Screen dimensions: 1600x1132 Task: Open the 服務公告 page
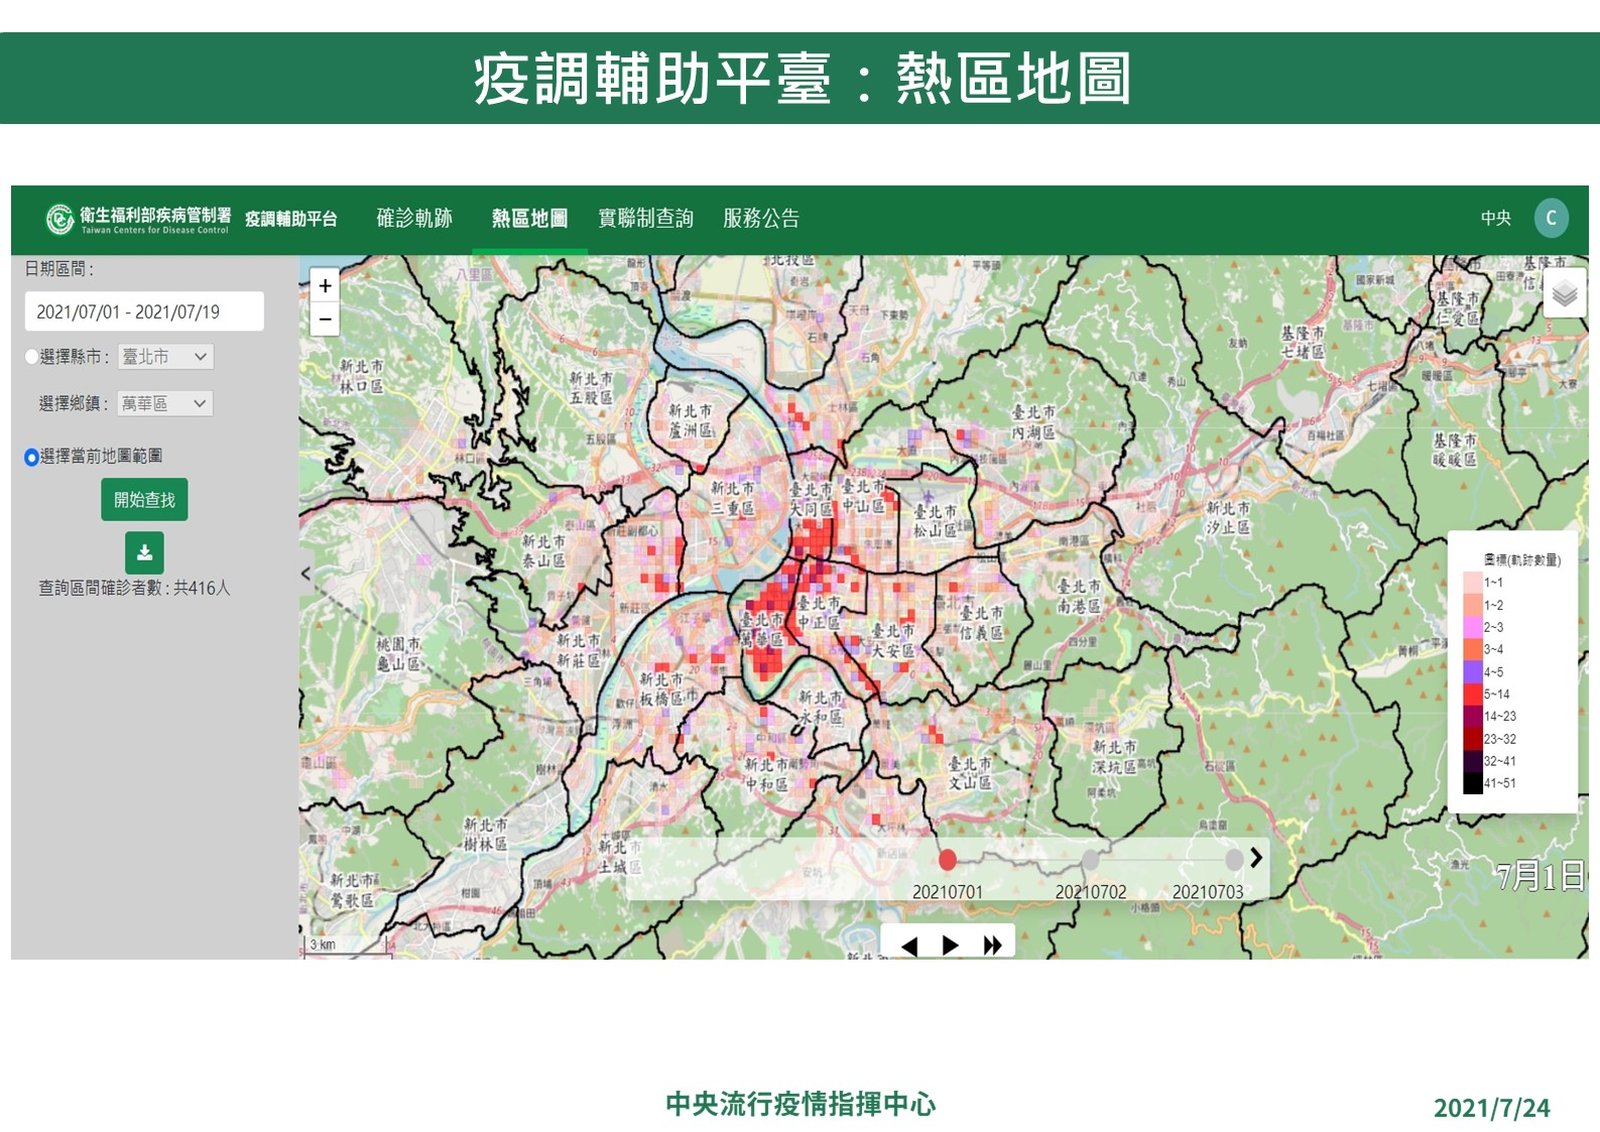coord(761,218)
